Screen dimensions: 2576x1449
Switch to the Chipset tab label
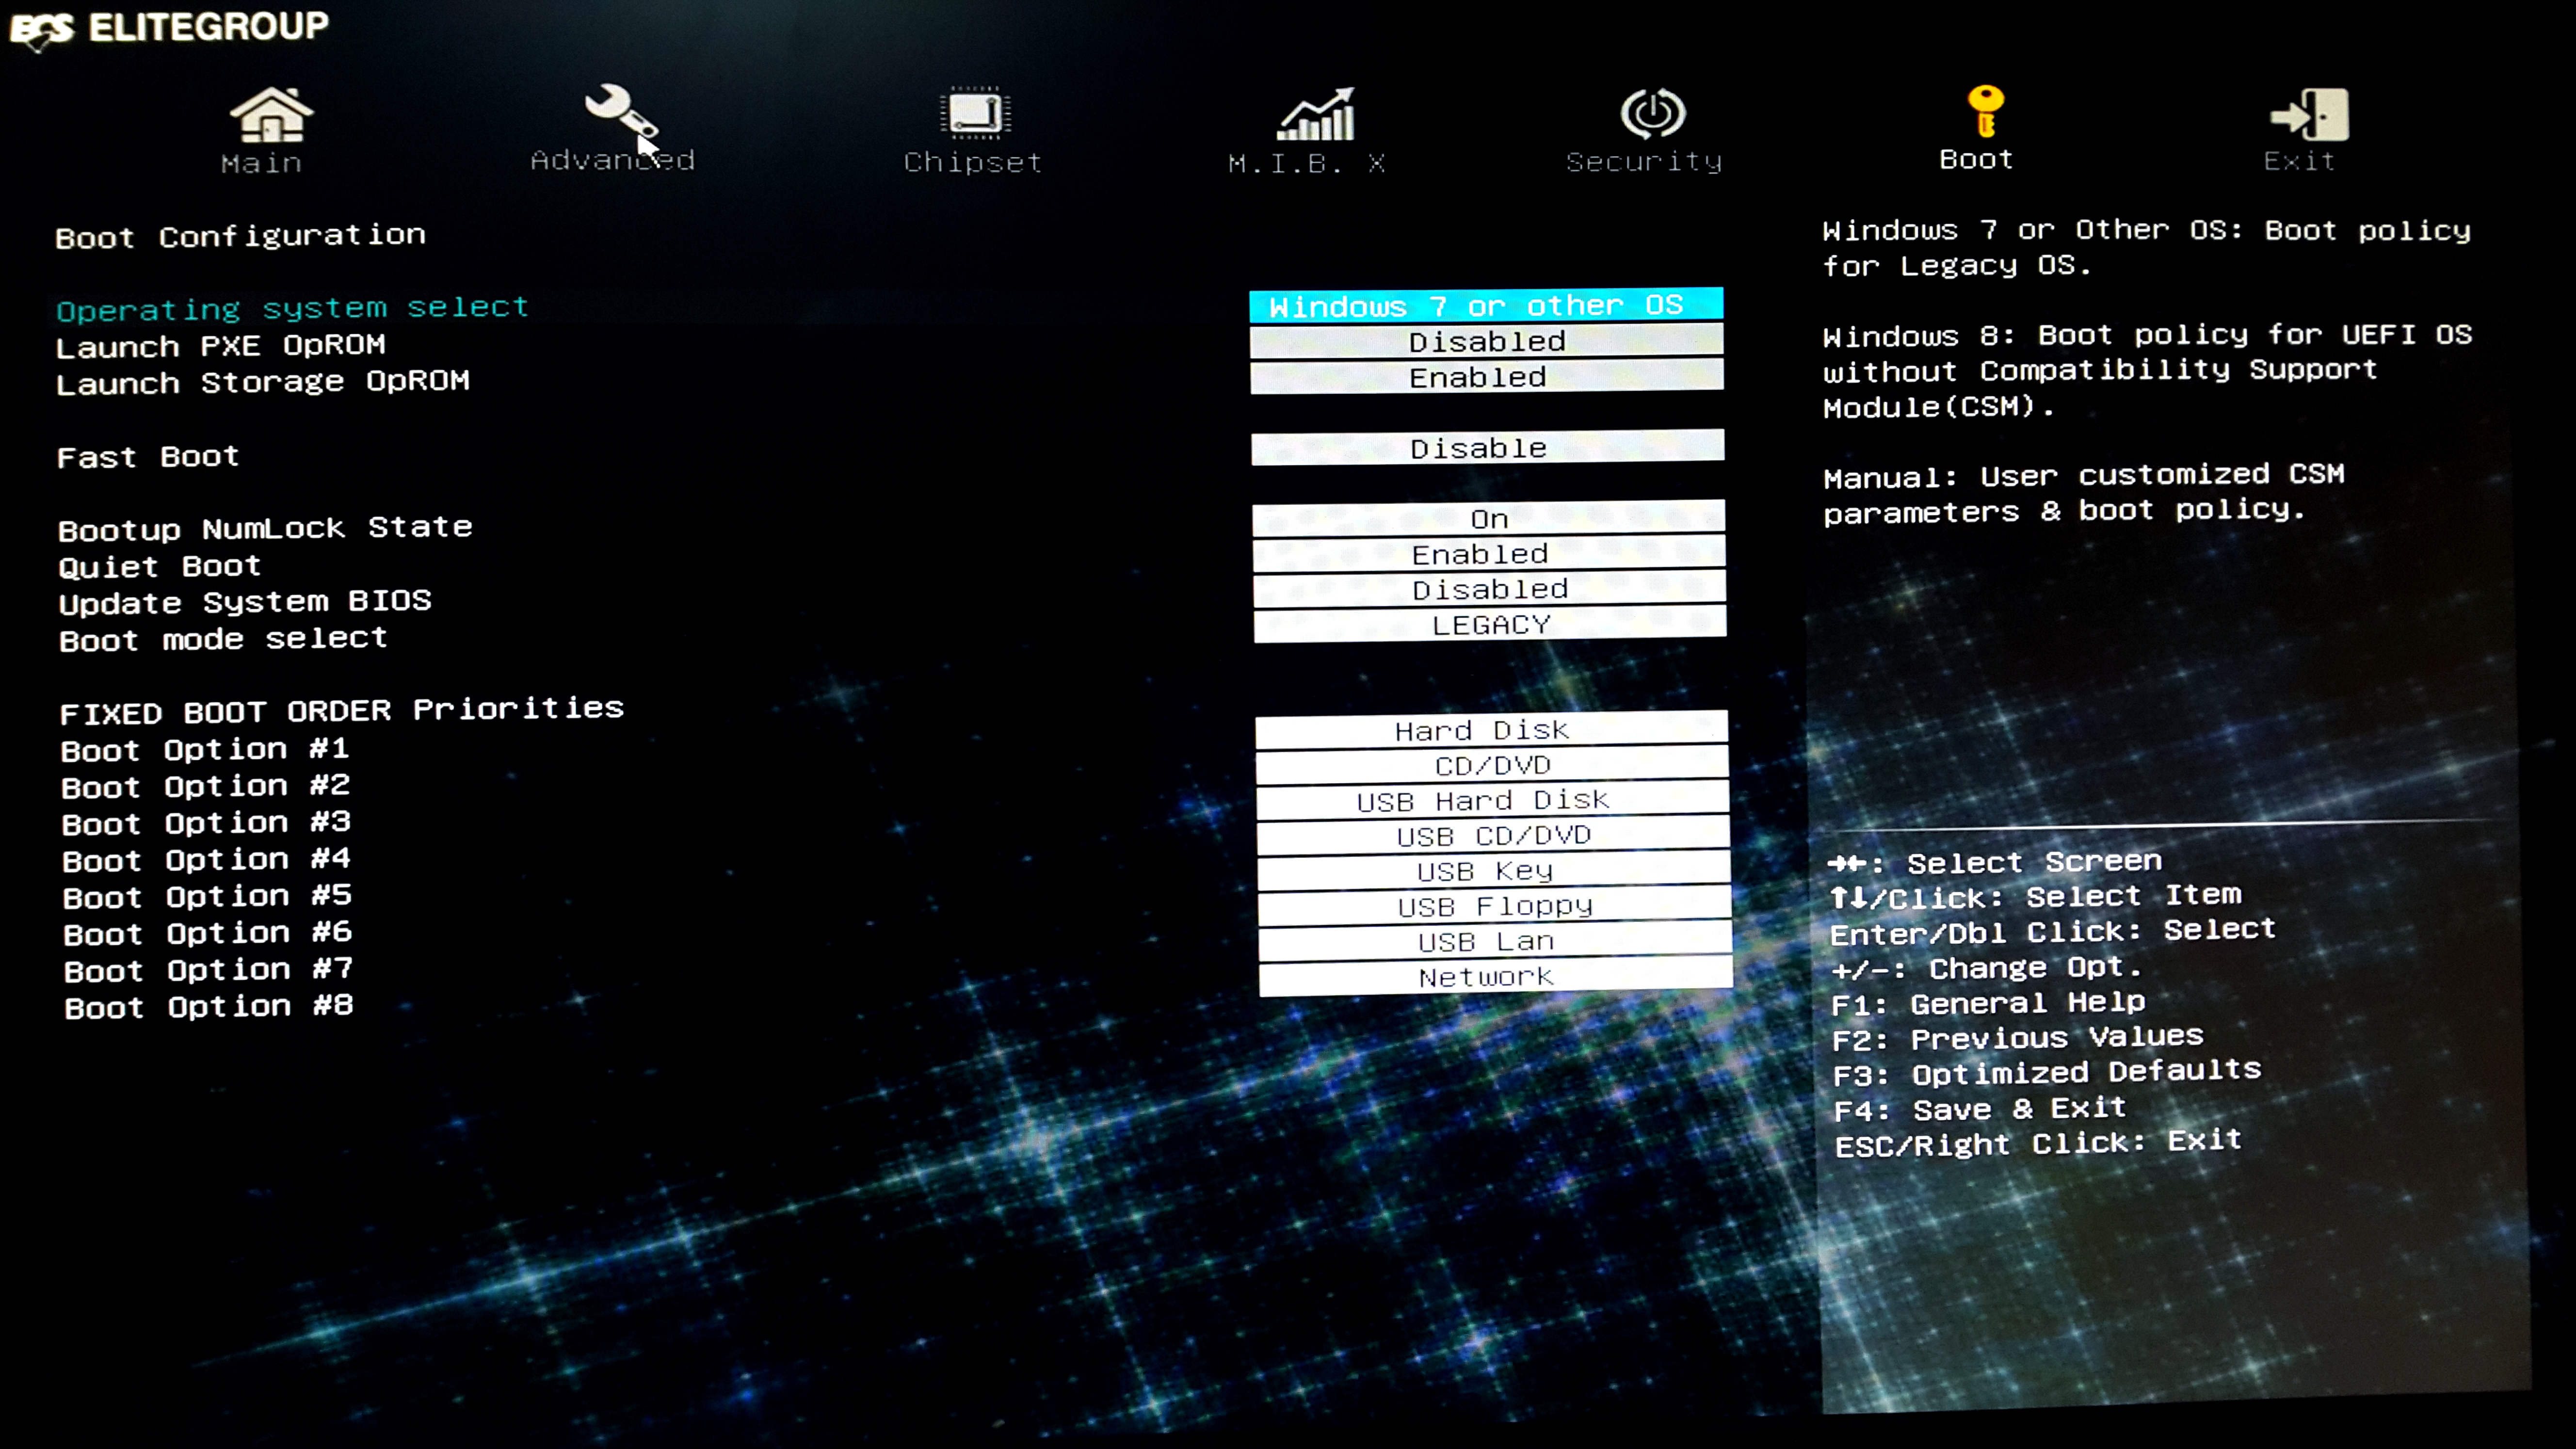coord(973,162)
